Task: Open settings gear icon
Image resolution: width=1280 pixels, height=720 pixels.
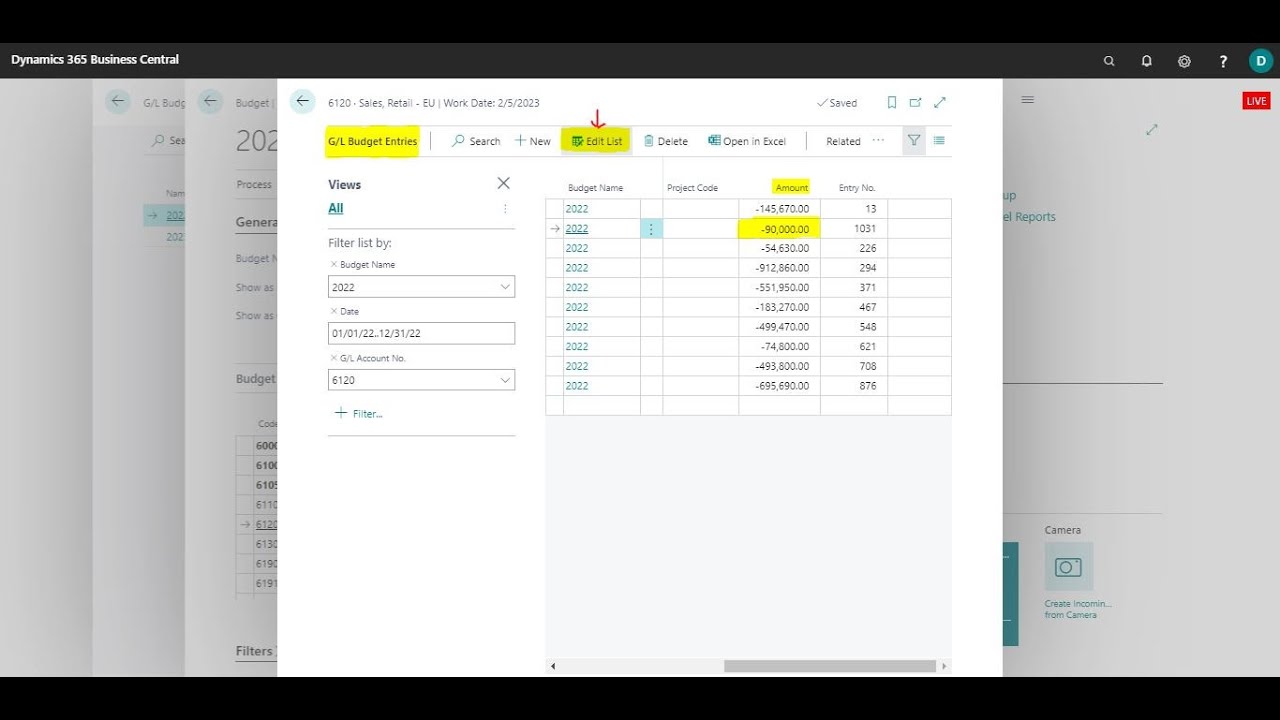Action: tap(1184, 61)
